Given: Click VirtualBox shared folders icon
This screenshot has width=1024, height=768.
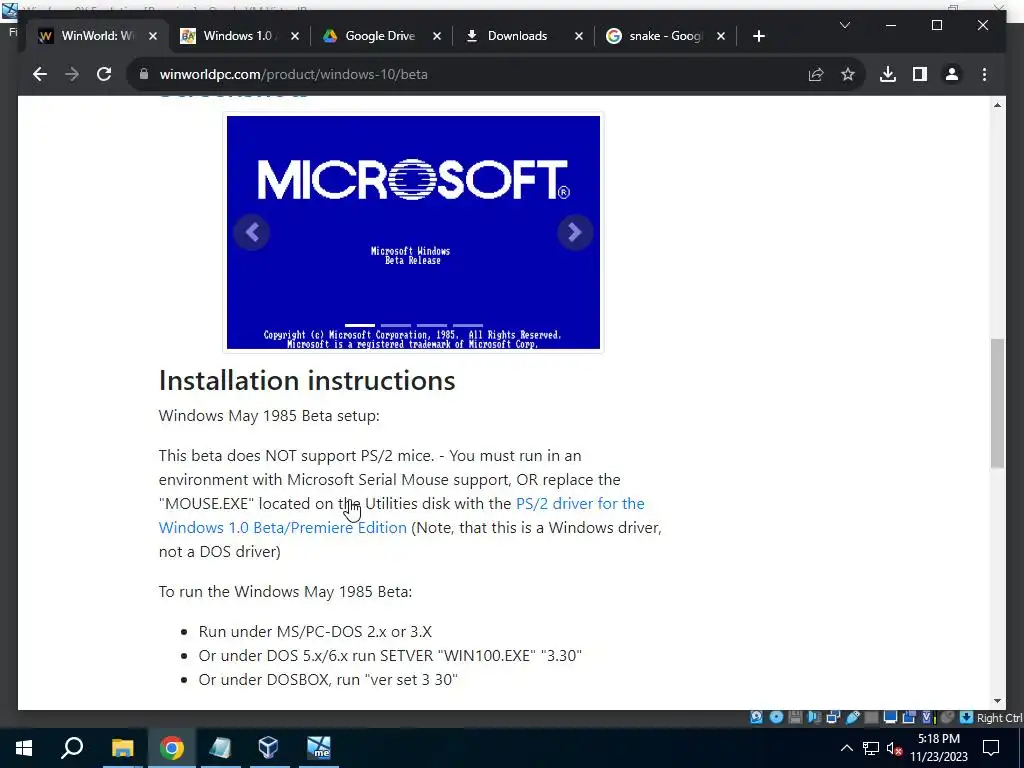Looking at the screenshot, I should 872,718.
